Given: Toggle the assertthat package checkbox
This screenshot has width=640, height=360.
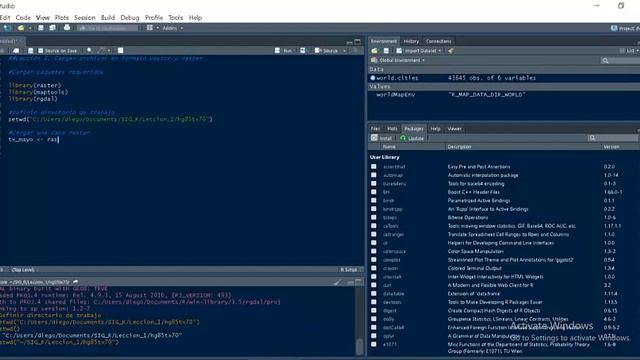Looking at the screenshot, I should coord(373,167).
